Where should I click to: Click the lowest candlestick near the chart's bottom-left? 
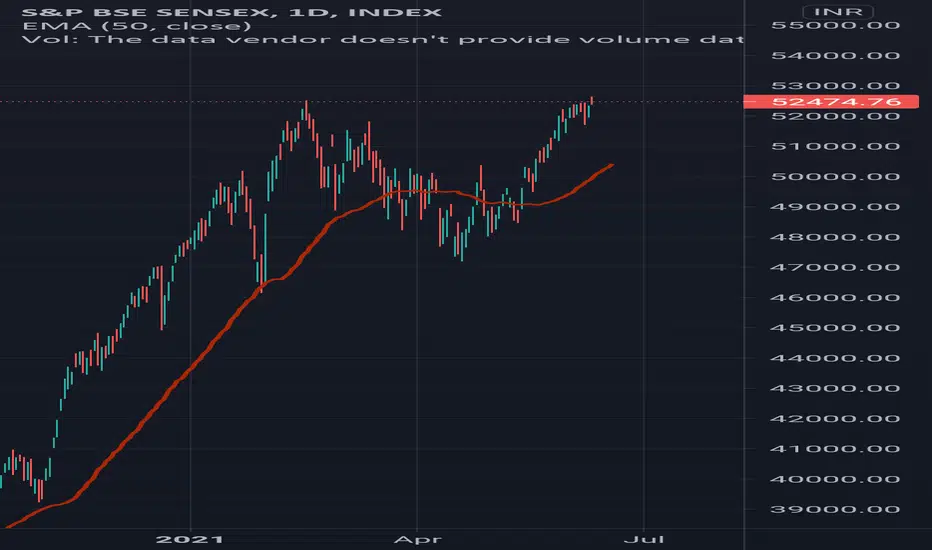(40, 491)
